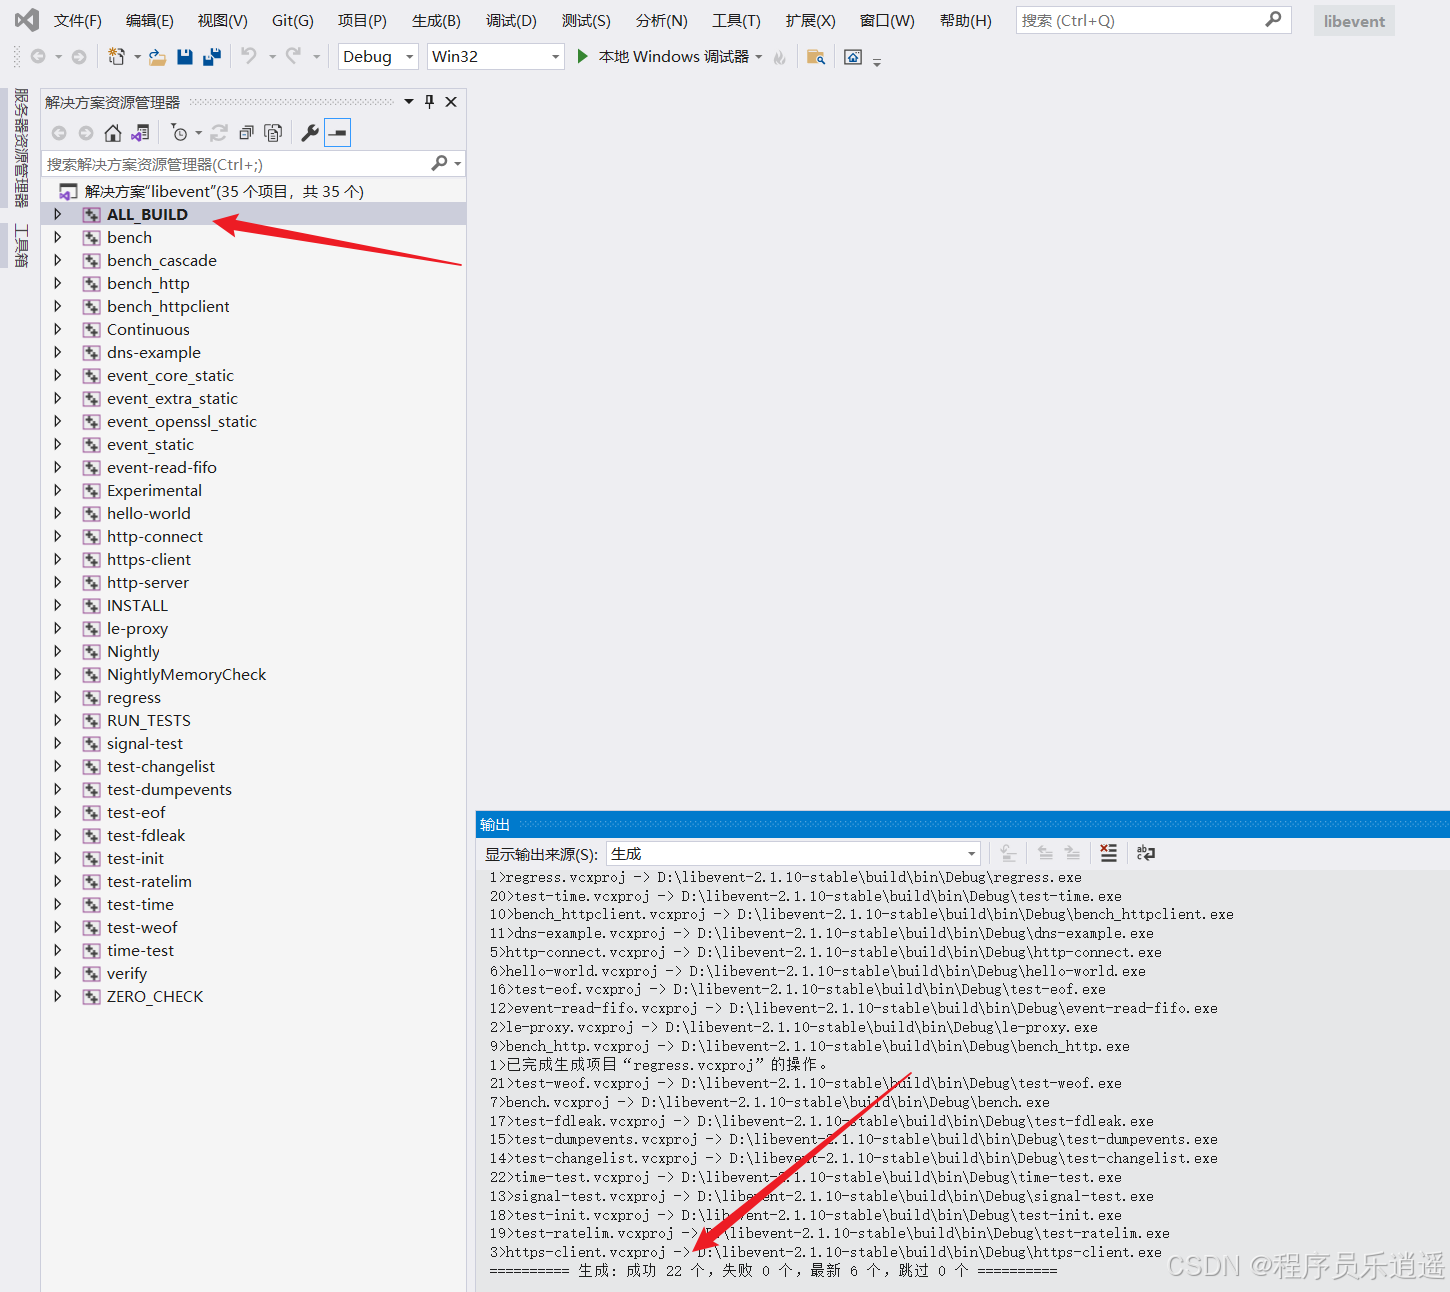The width and height of the screenshot is (1450, 1292).
Task: Open the 工具(T) tools menu
Action: [x=736, y=21]
